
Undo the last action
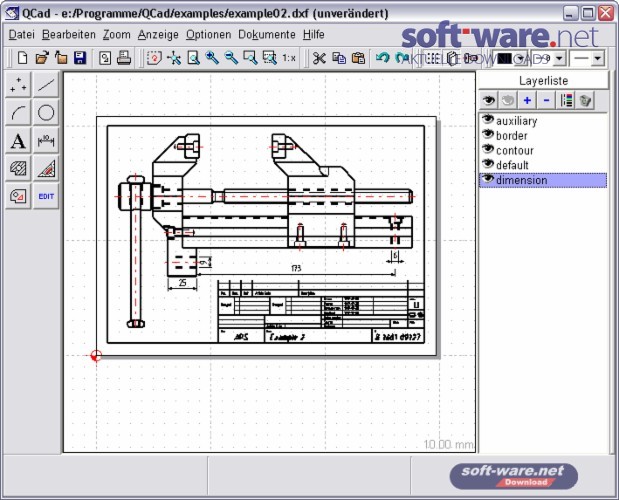pos(382,58)
